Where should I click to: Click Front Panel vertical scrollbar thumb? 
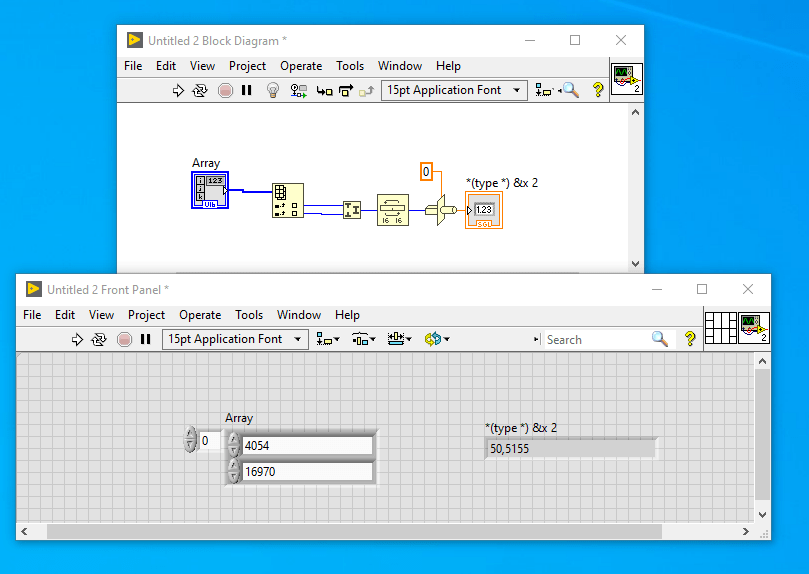pyautogui.click(x=762, y=435)
